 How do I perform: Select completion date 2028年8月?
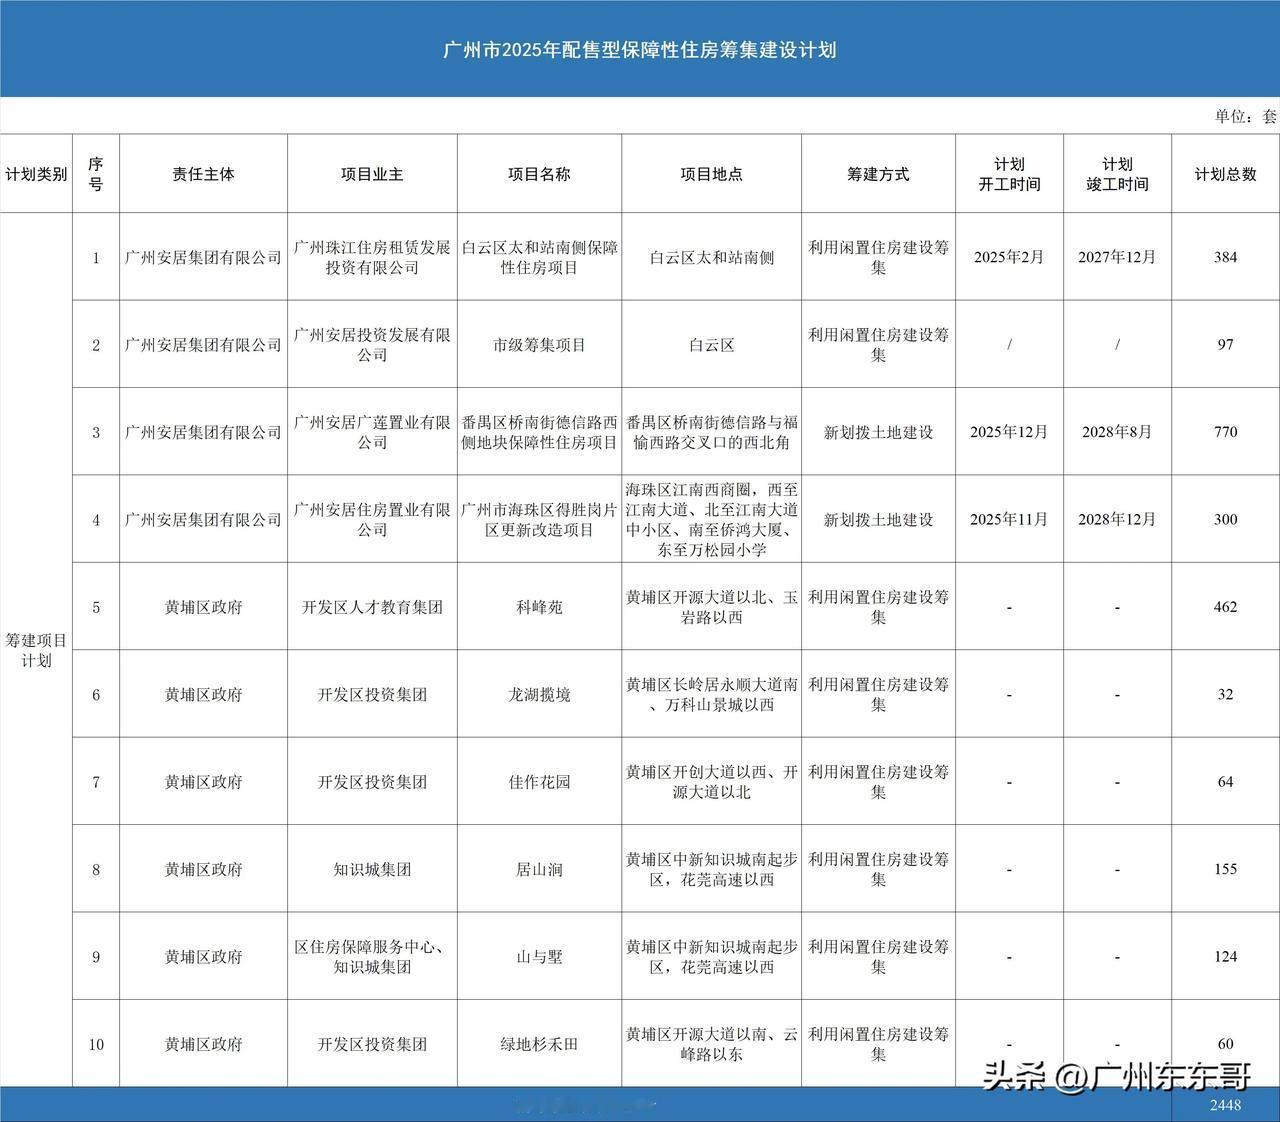1117,432
